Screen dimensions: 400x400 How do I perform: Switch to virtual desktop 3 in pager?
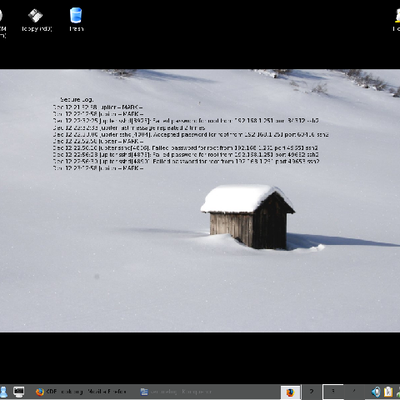tap(333, 392)
